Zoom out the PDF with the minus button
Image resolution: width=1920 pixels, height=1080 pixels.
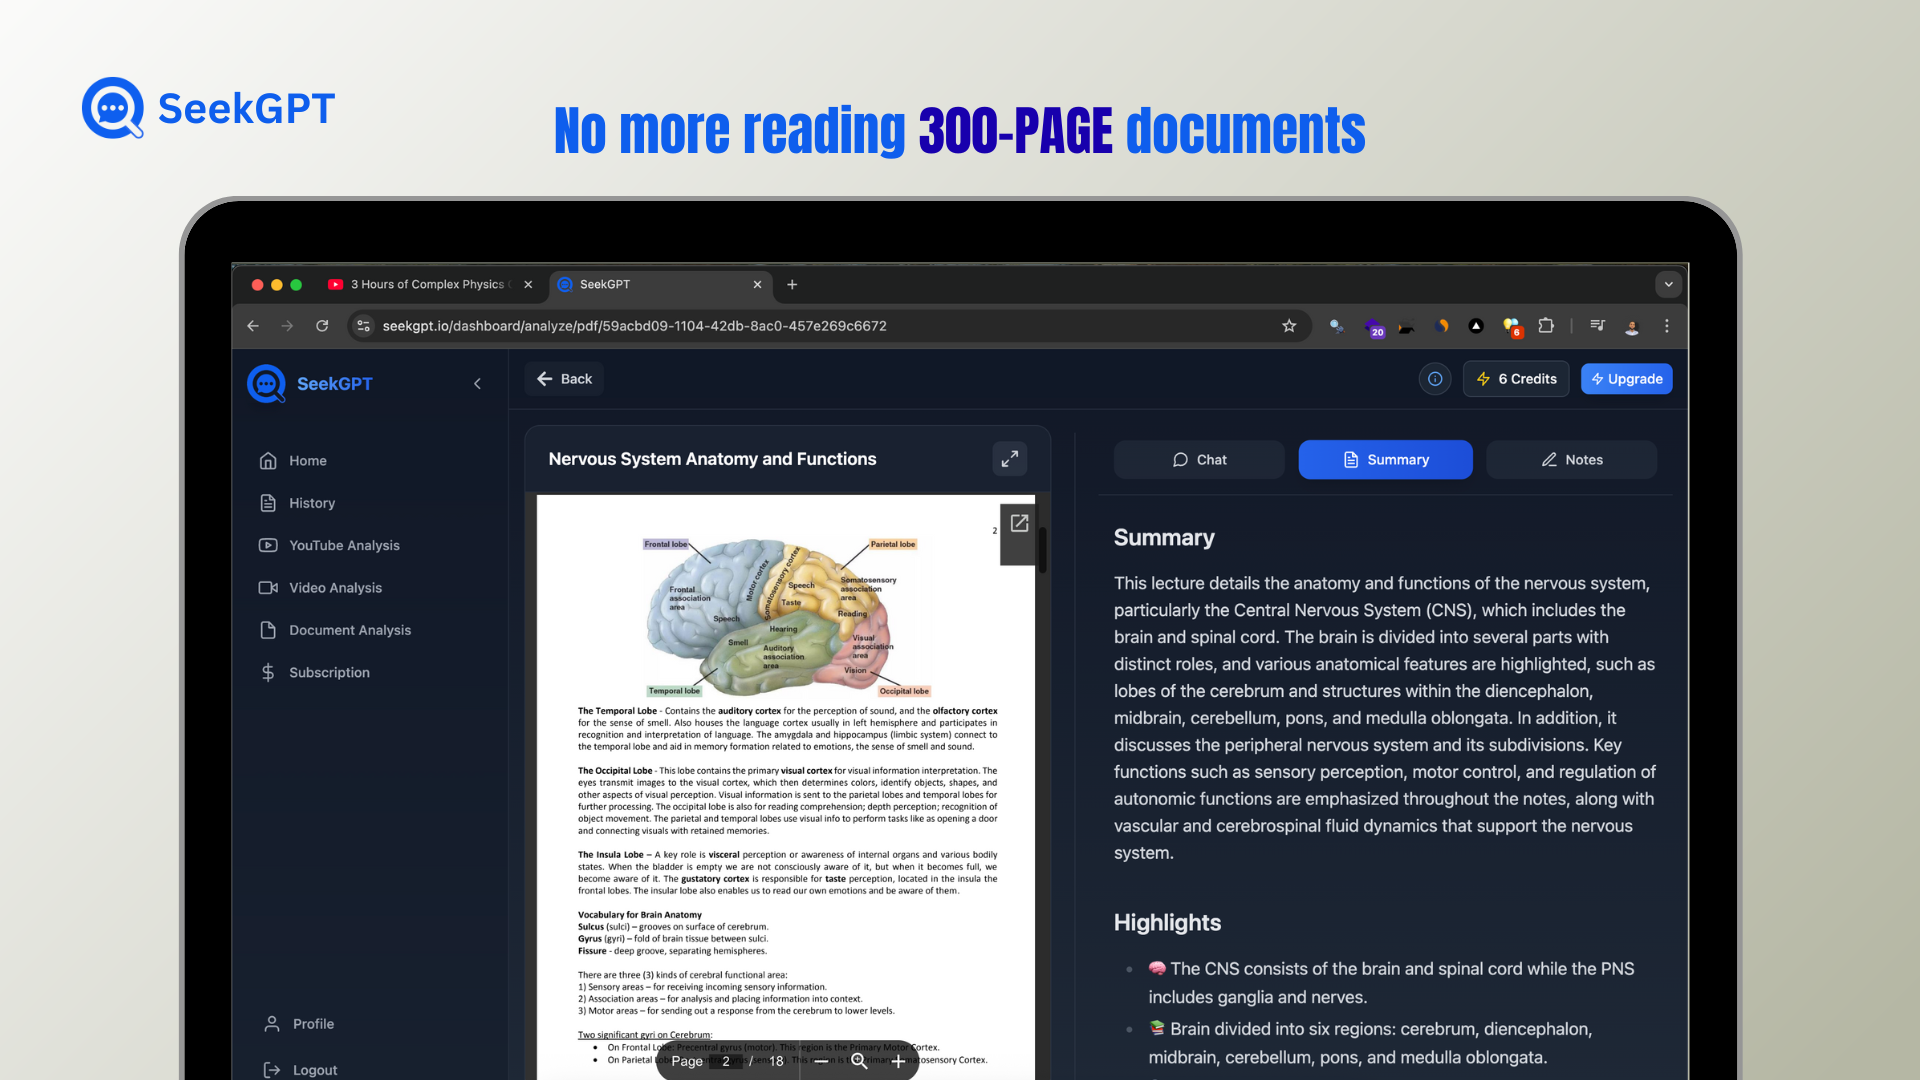click(821, 1062)
